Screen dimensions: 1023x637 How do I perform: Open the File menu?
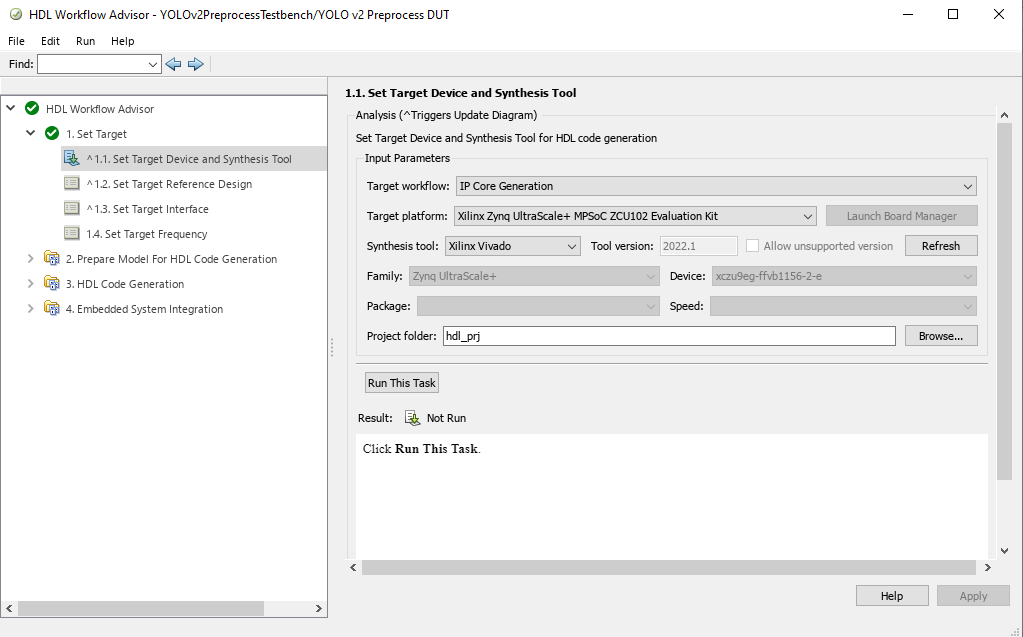point(17,41)
